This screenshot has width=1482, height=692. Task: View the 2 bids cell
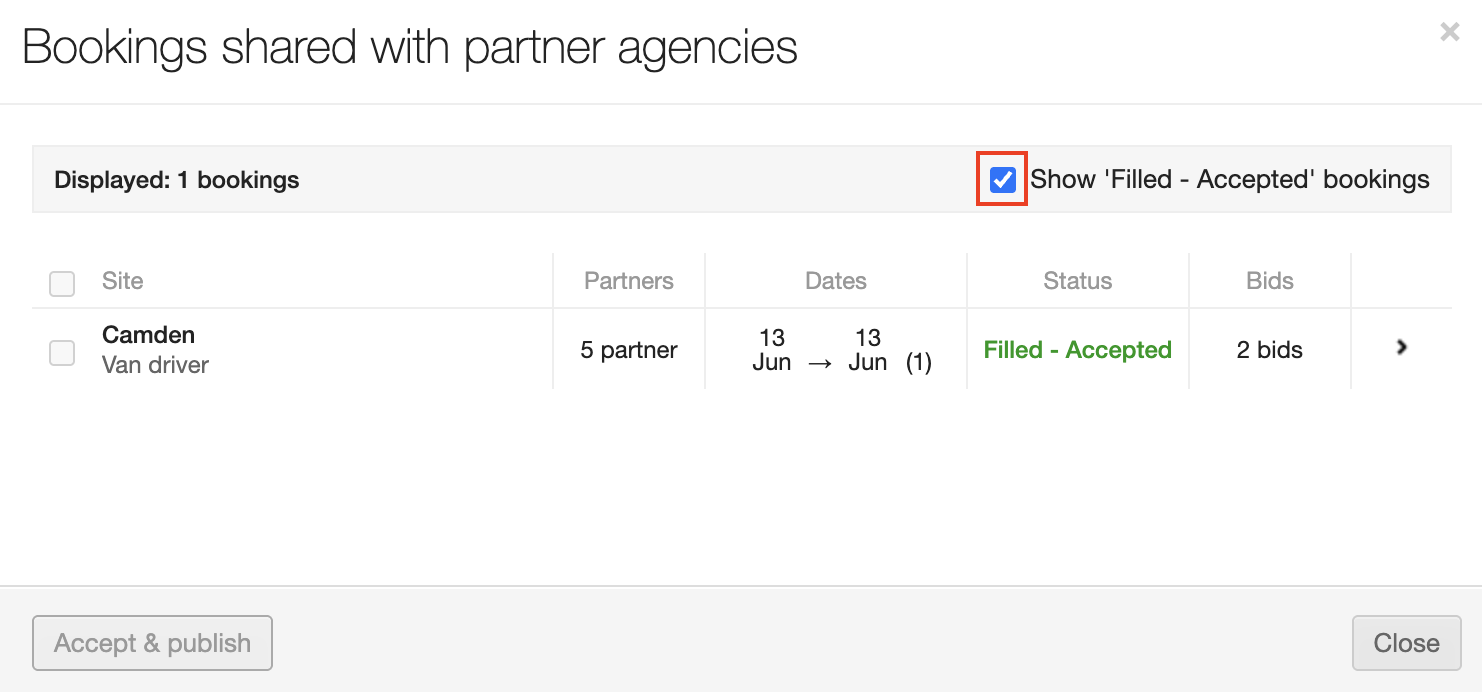coord(1270,350)
